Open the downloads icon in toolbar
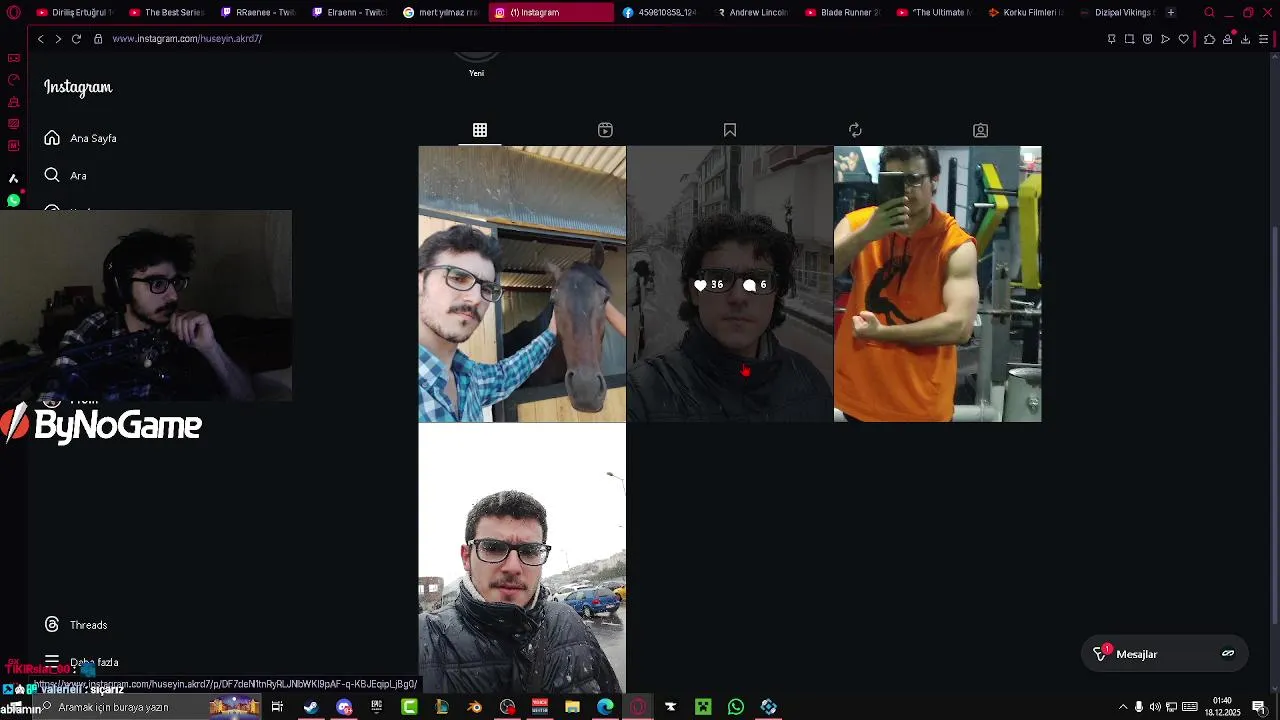The height and width of the screenshot is (720, 1280). [x=1245, y=39]
